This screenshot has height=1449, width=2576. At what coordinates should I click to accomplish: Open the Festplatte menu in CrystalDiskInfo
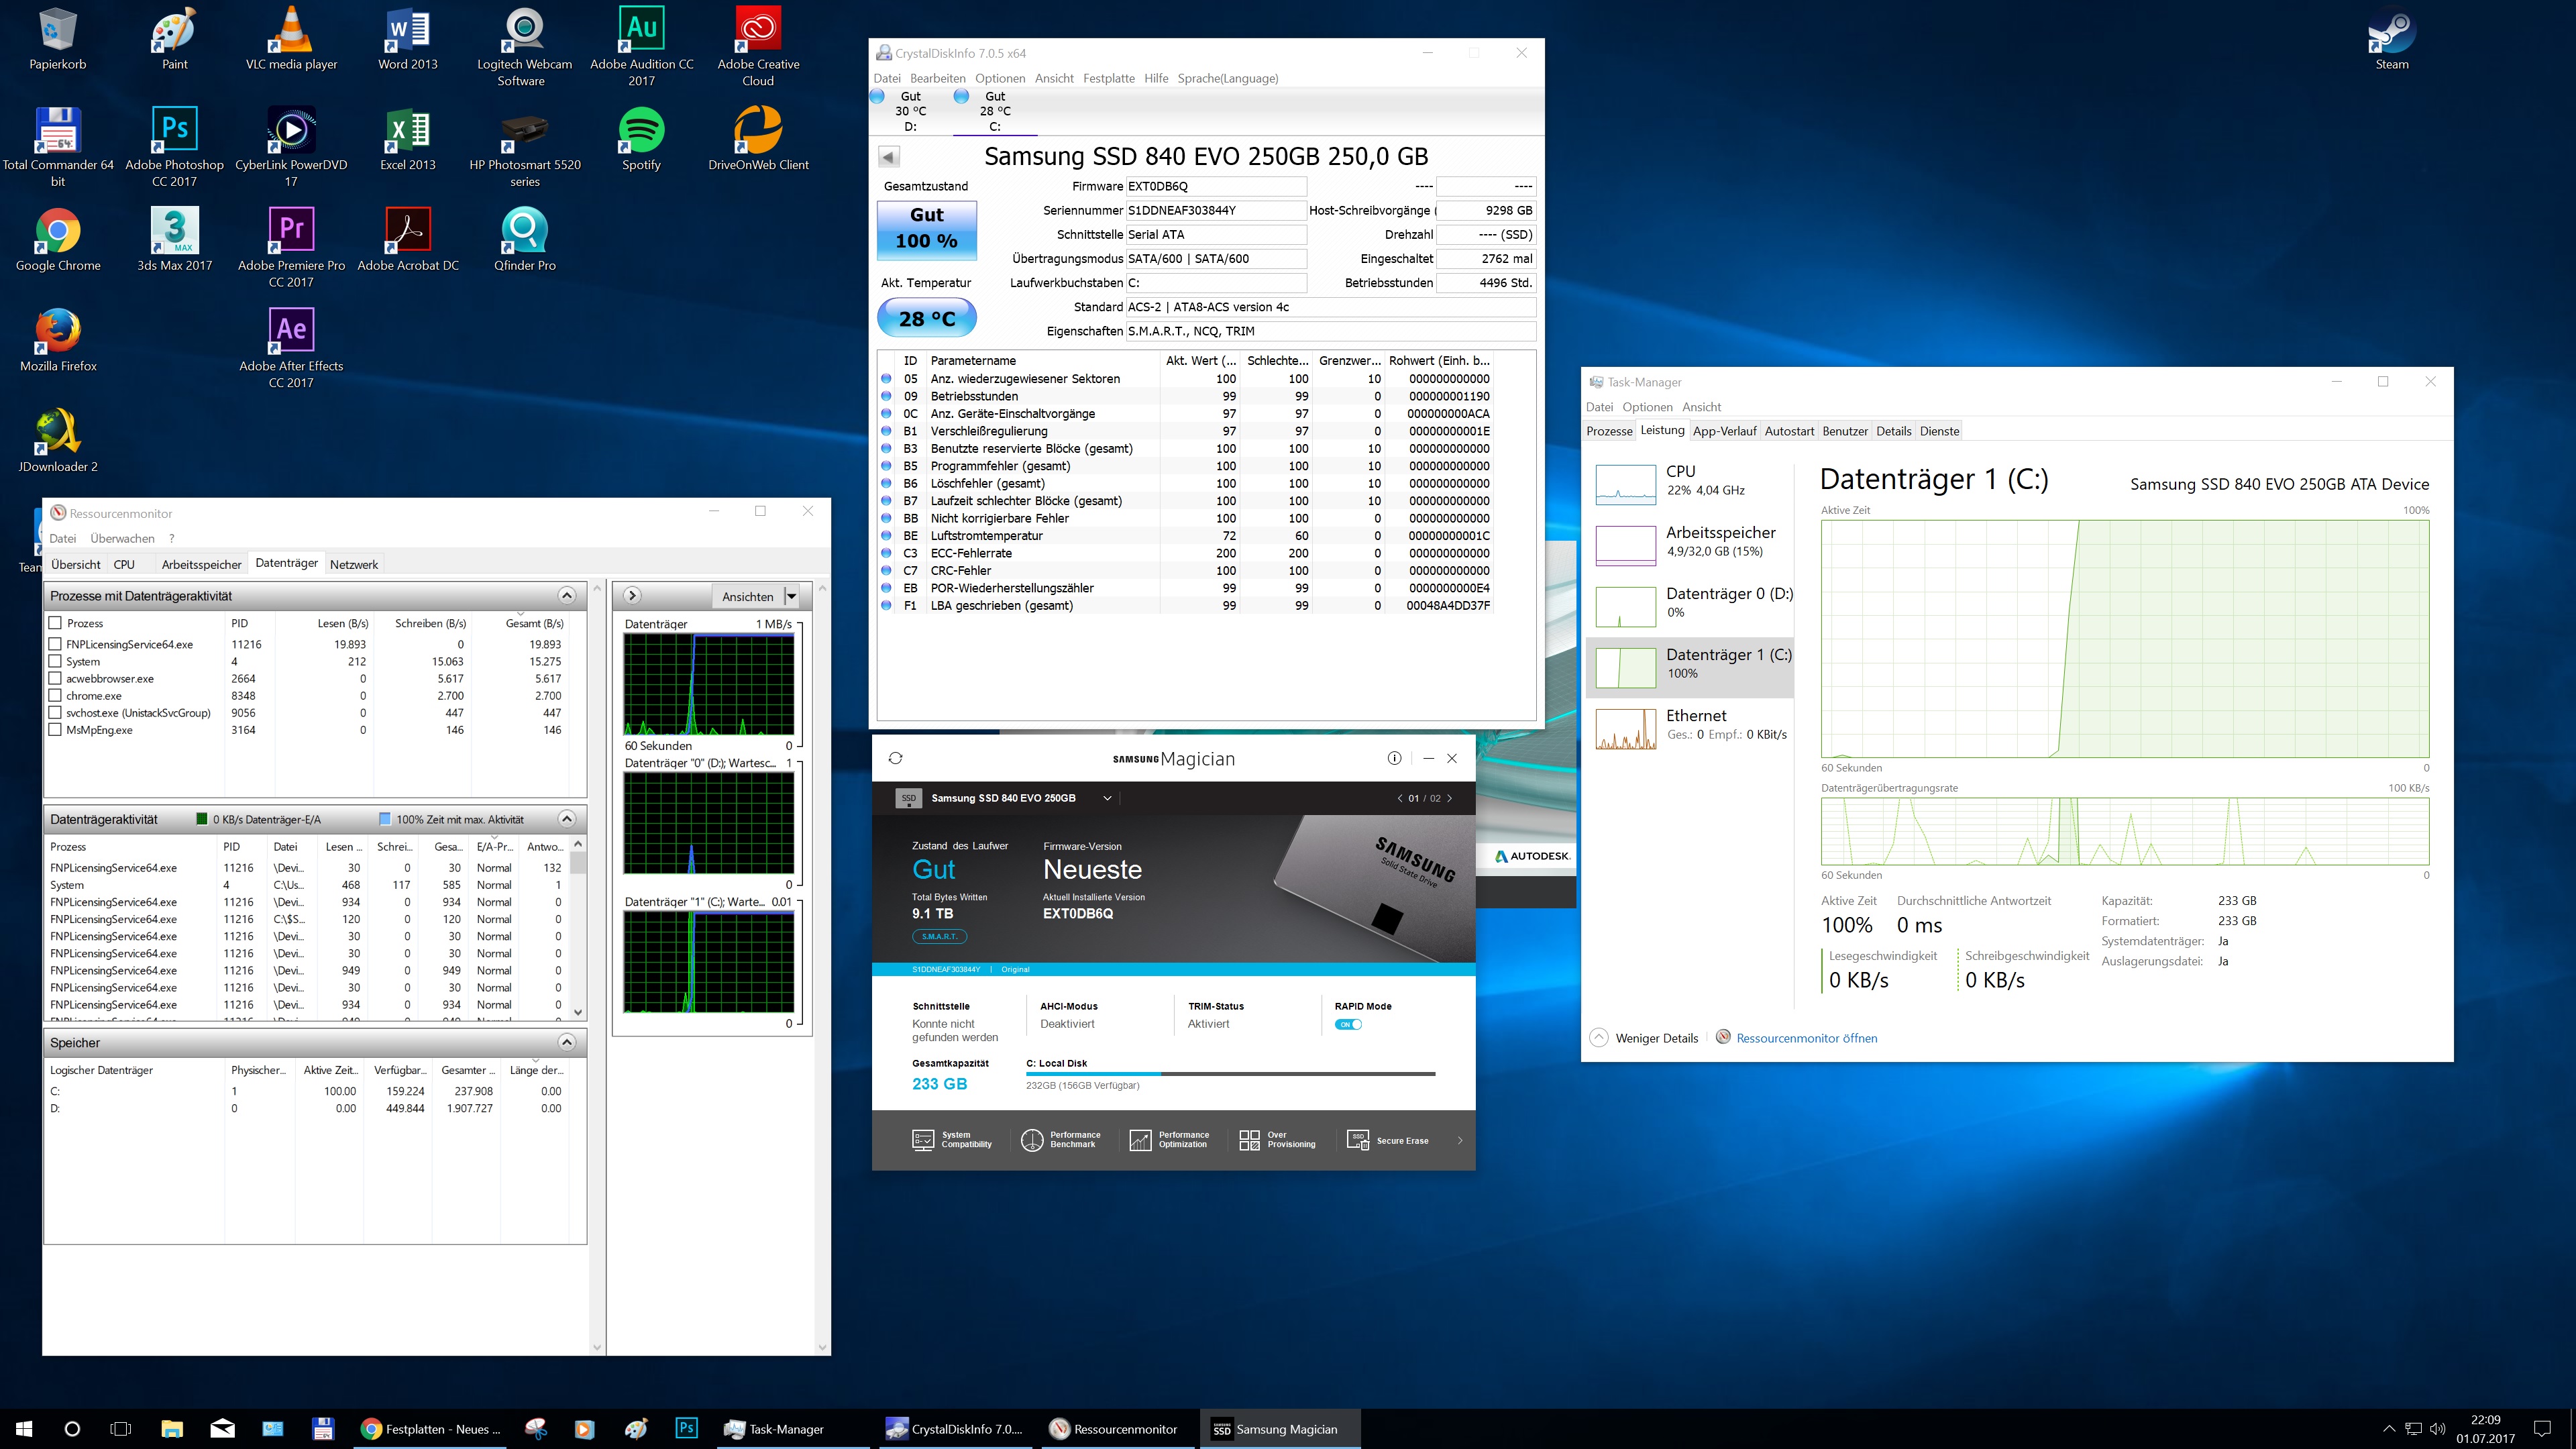[x=1108, y=78]
